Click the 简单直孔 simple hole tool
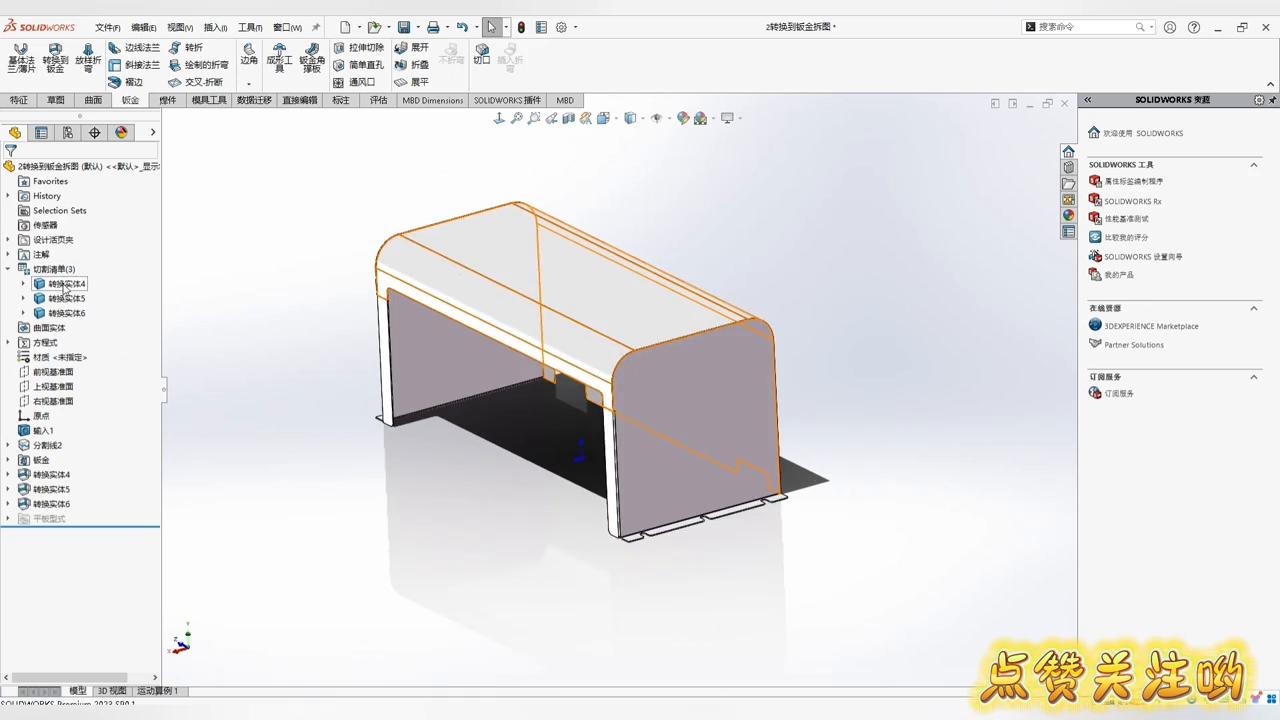Screen dimensions: 1280x720 tap(359, 65)
